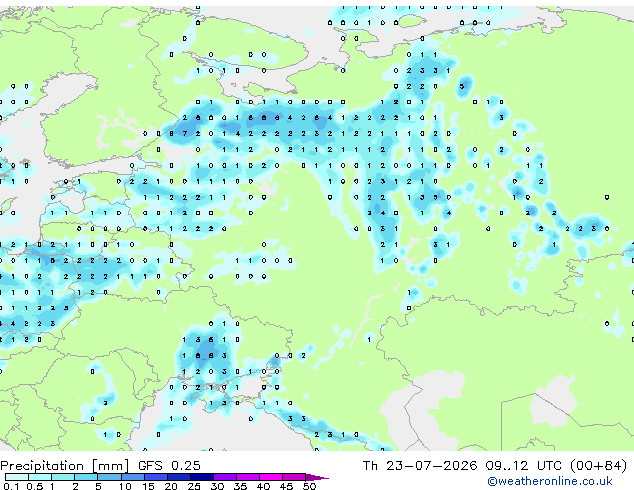
Task: Click the '40' legend scale label
Action: [263, 486]
